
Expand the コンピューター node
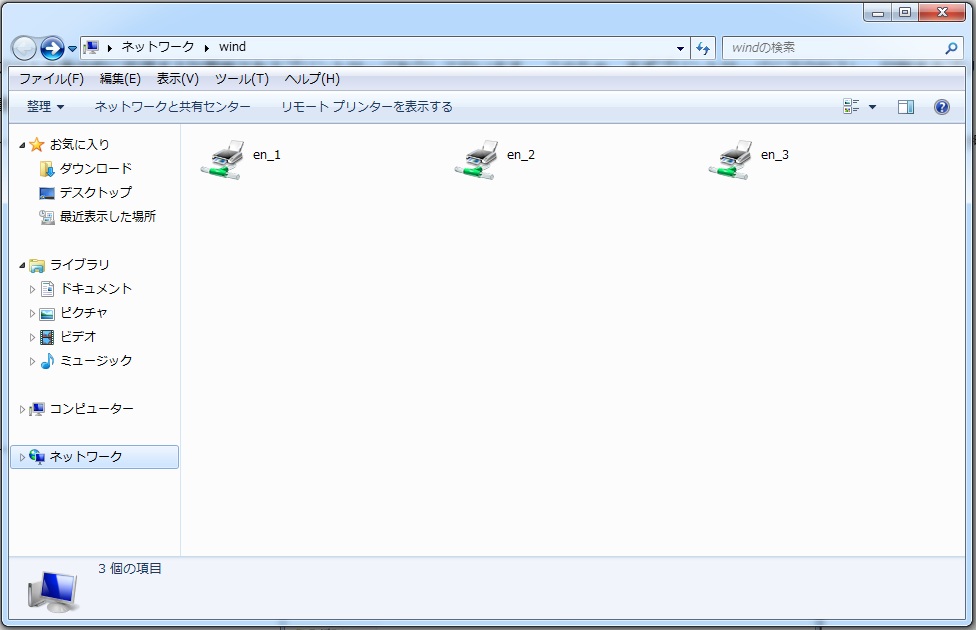22,410
